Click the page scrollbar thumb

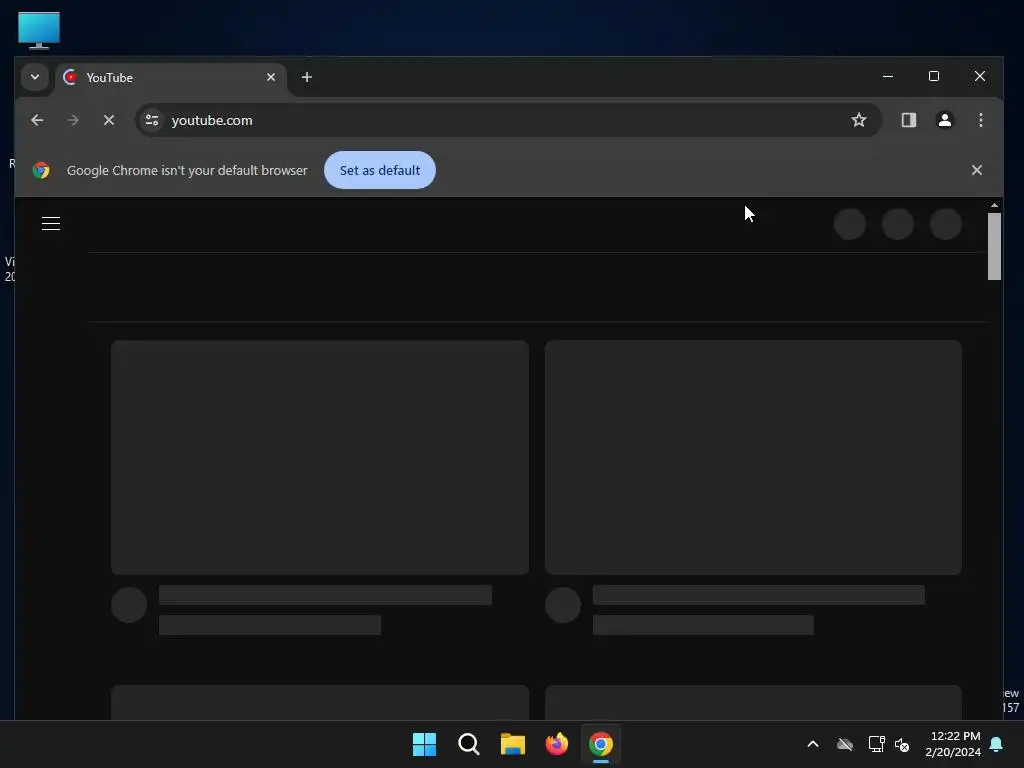pos(994,246)
